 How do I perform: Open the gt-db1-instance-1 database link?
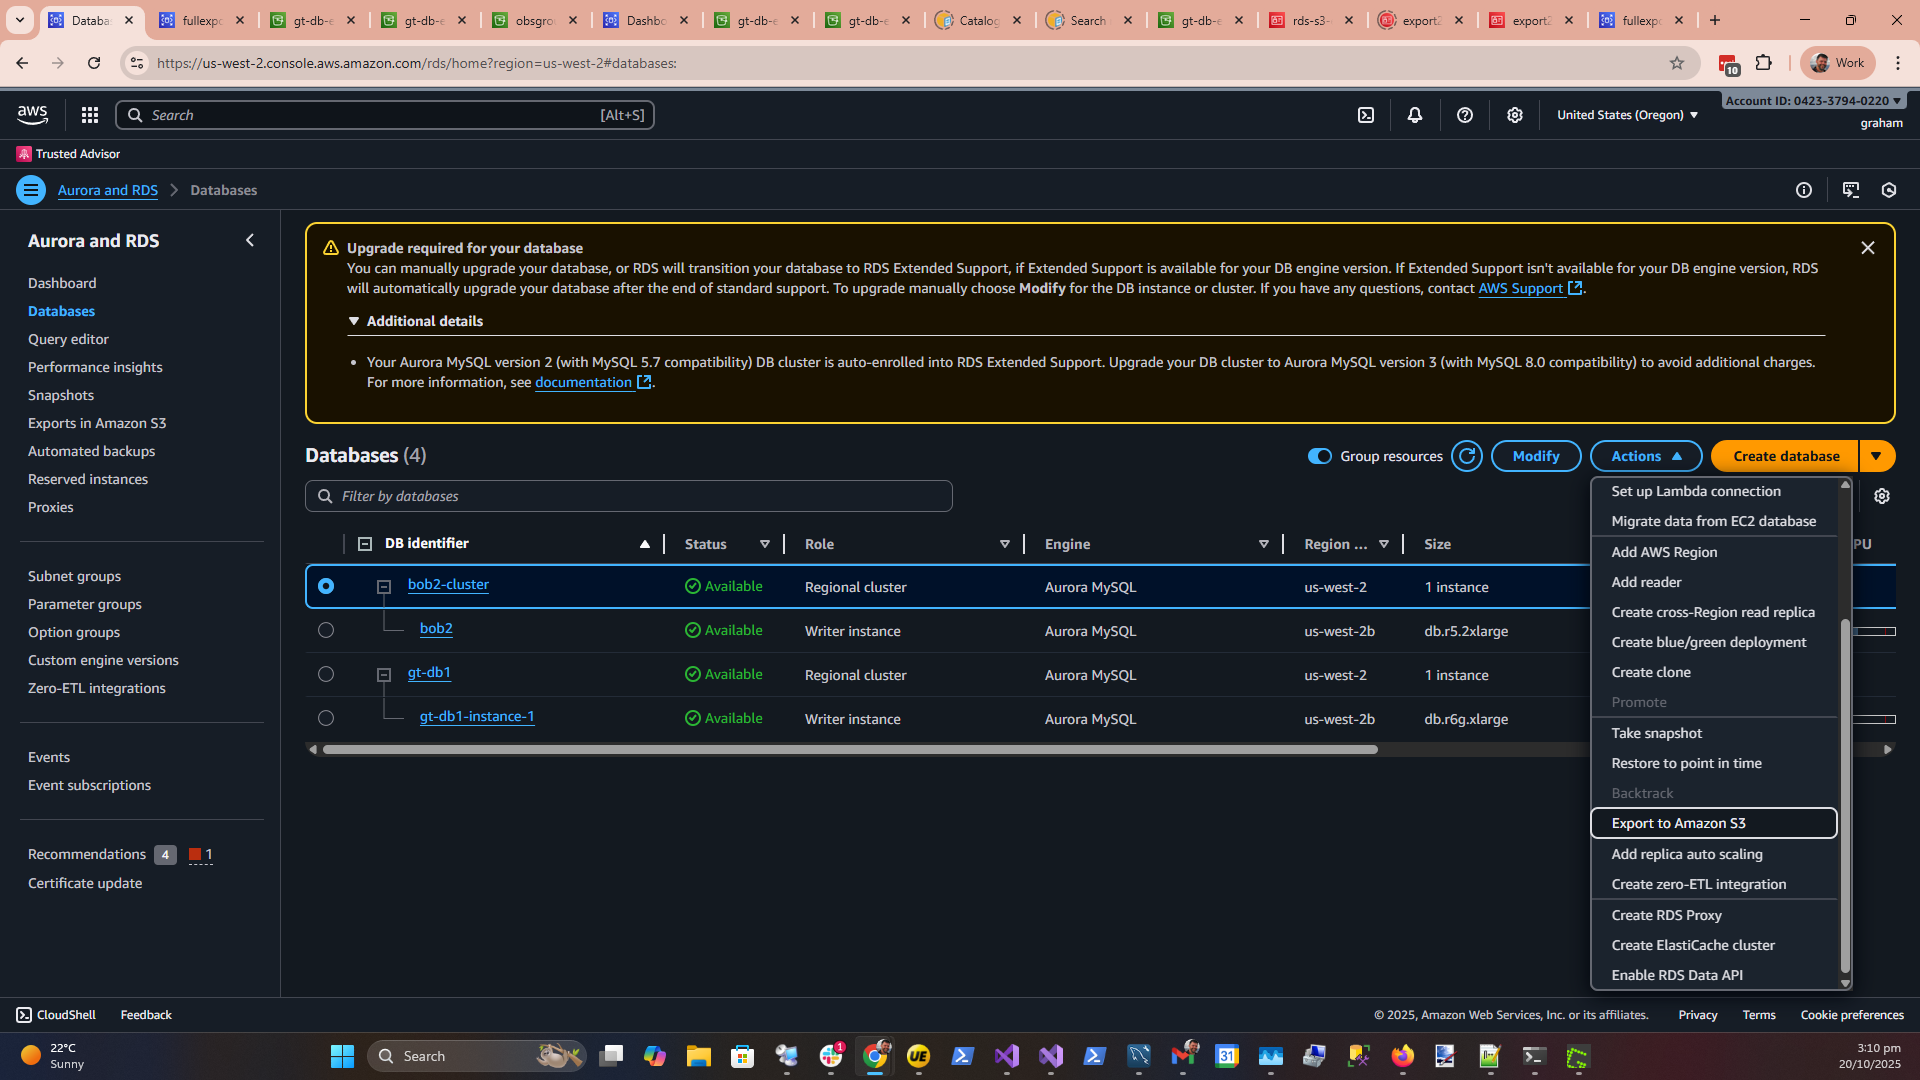point(477,717)
